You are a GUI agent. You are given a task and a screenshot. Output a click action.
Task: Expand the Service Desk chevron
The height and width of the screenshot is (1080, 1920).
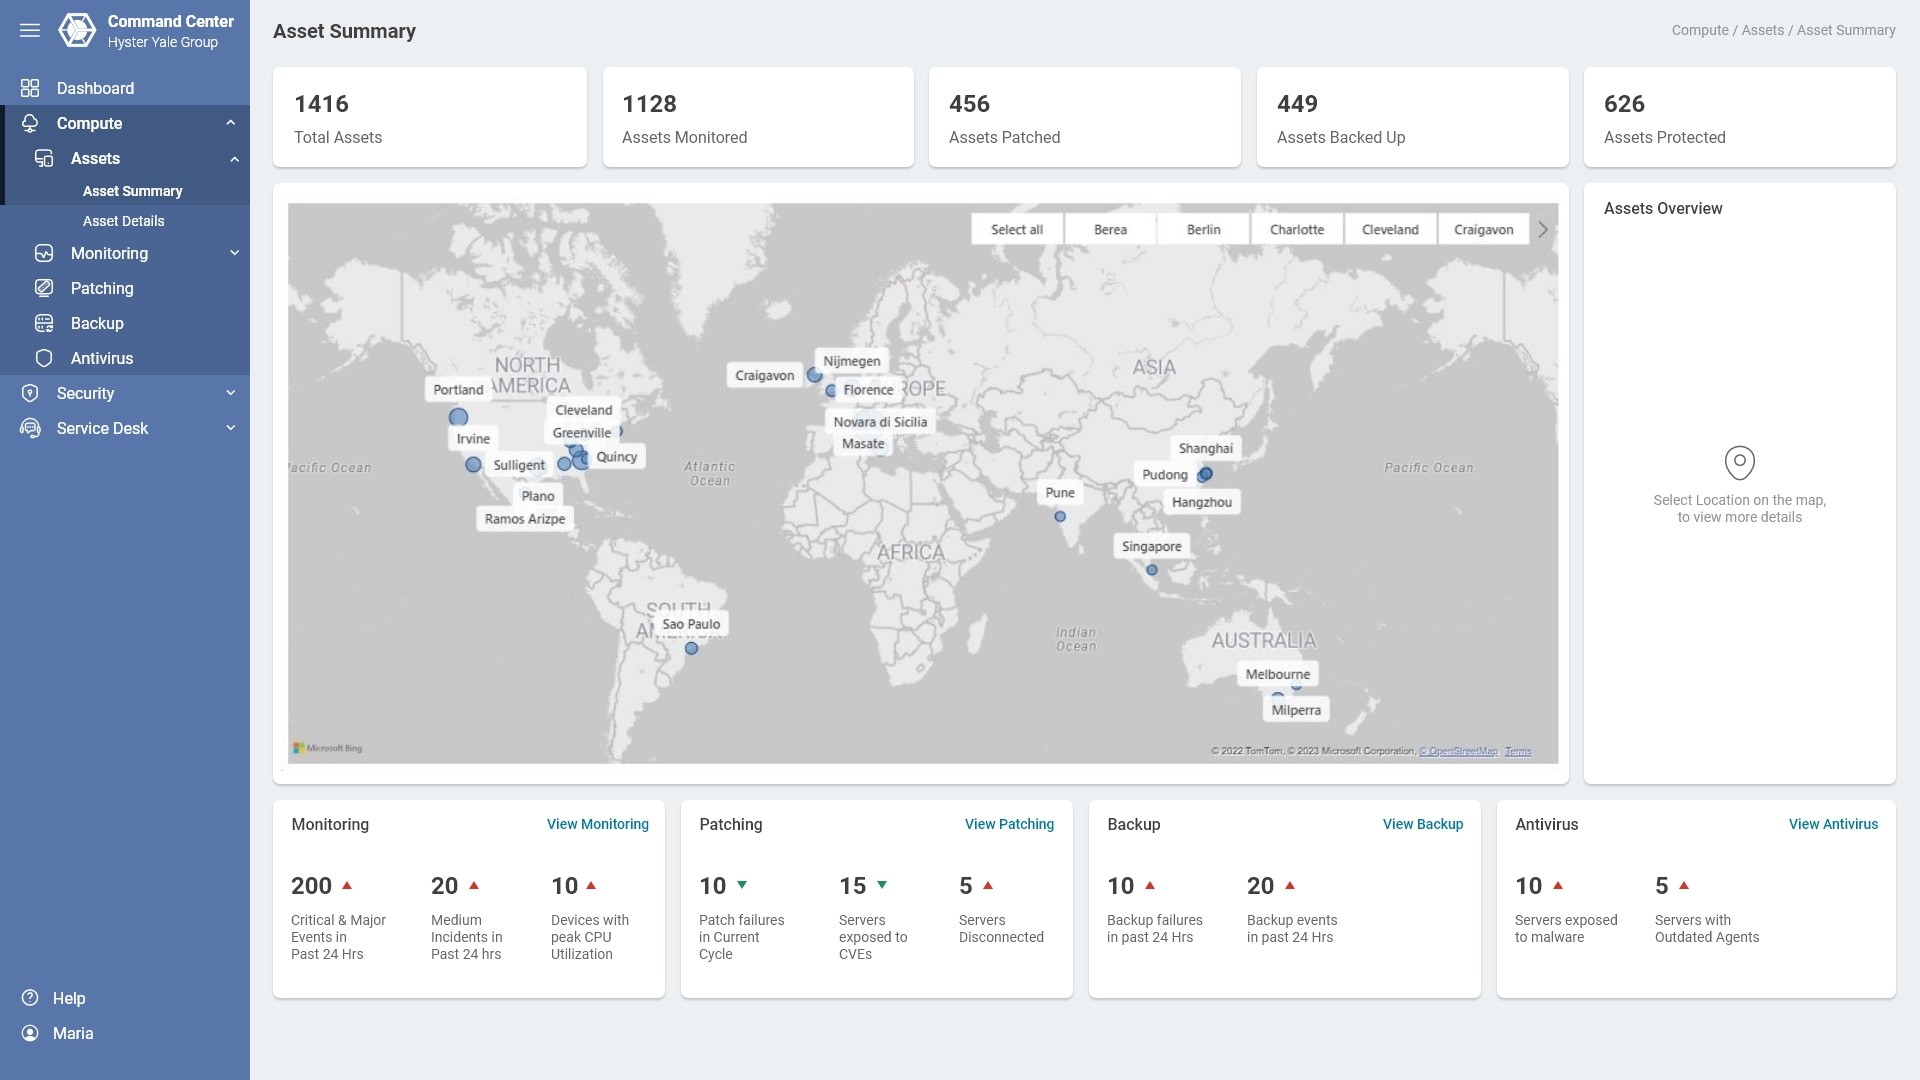click(231, 428)
